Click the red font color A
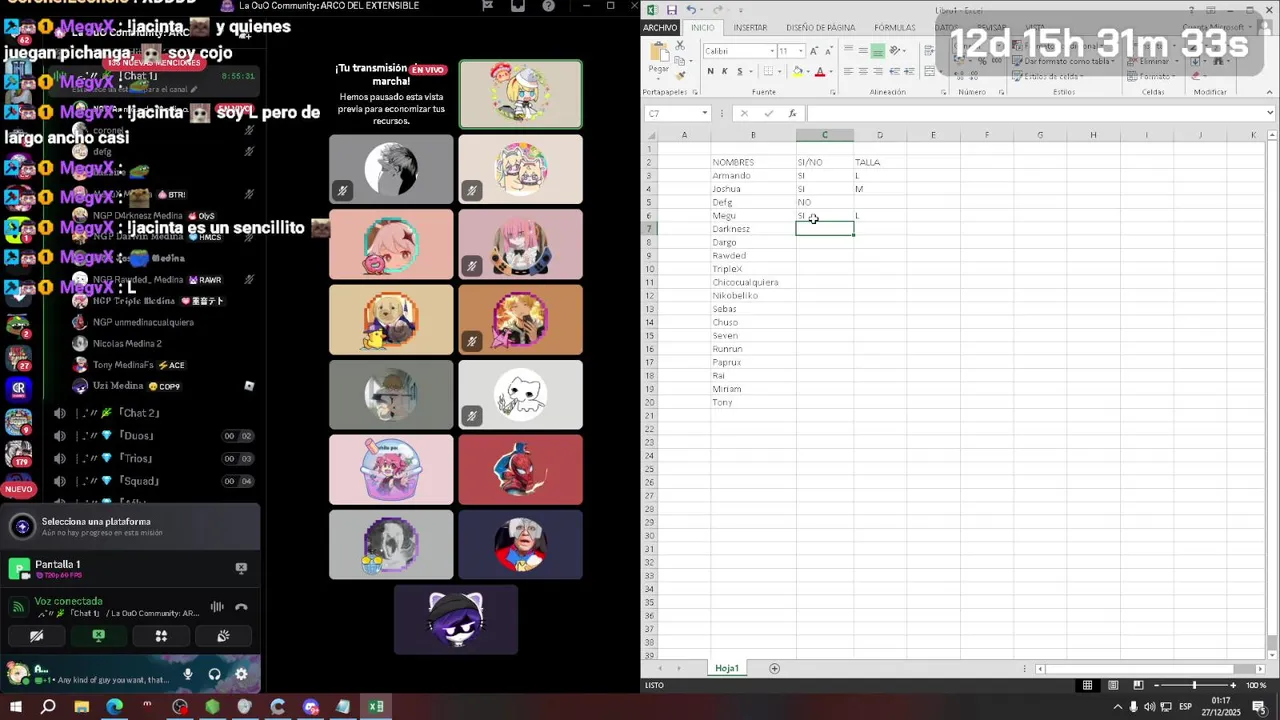The width and height of the screenshot is (1280, 720). point(820,71)
